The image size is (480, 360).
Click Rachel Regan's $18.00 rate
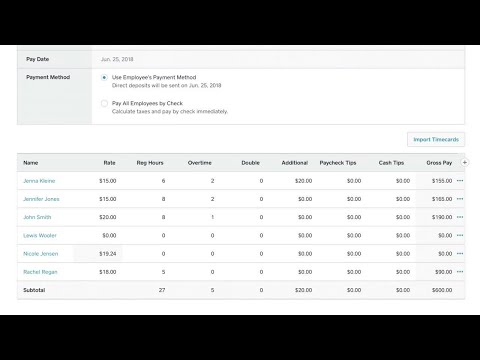tap(108, 272)
